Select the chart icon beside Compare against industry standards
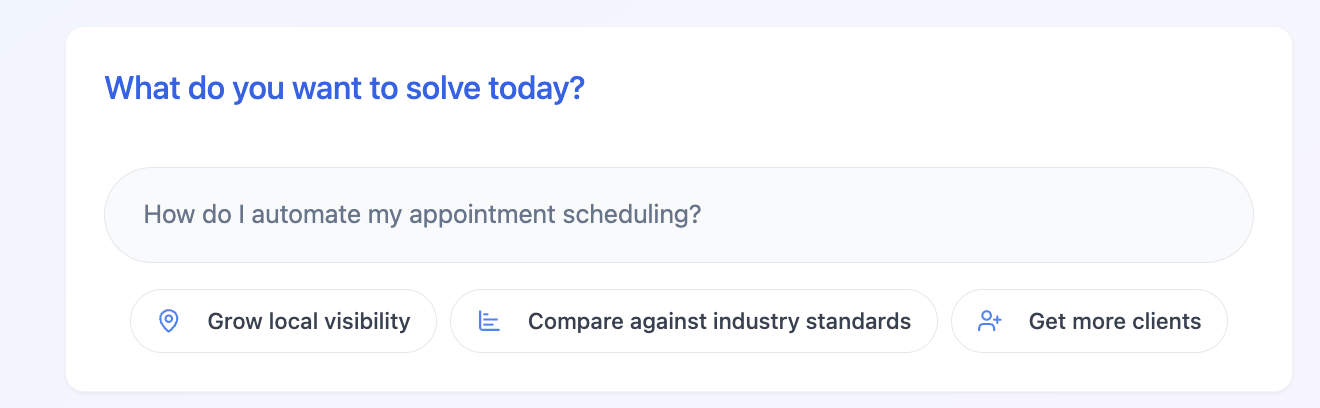 (489, 321)
